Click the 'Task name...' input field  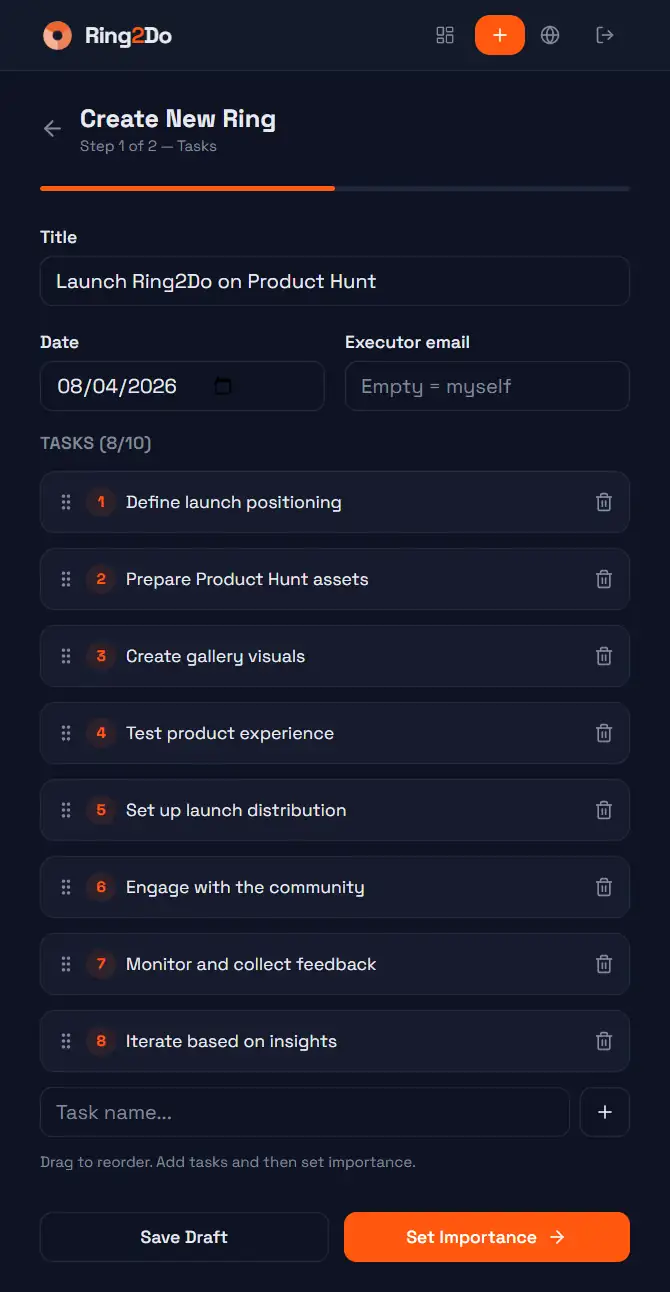tap(304, 1112)
